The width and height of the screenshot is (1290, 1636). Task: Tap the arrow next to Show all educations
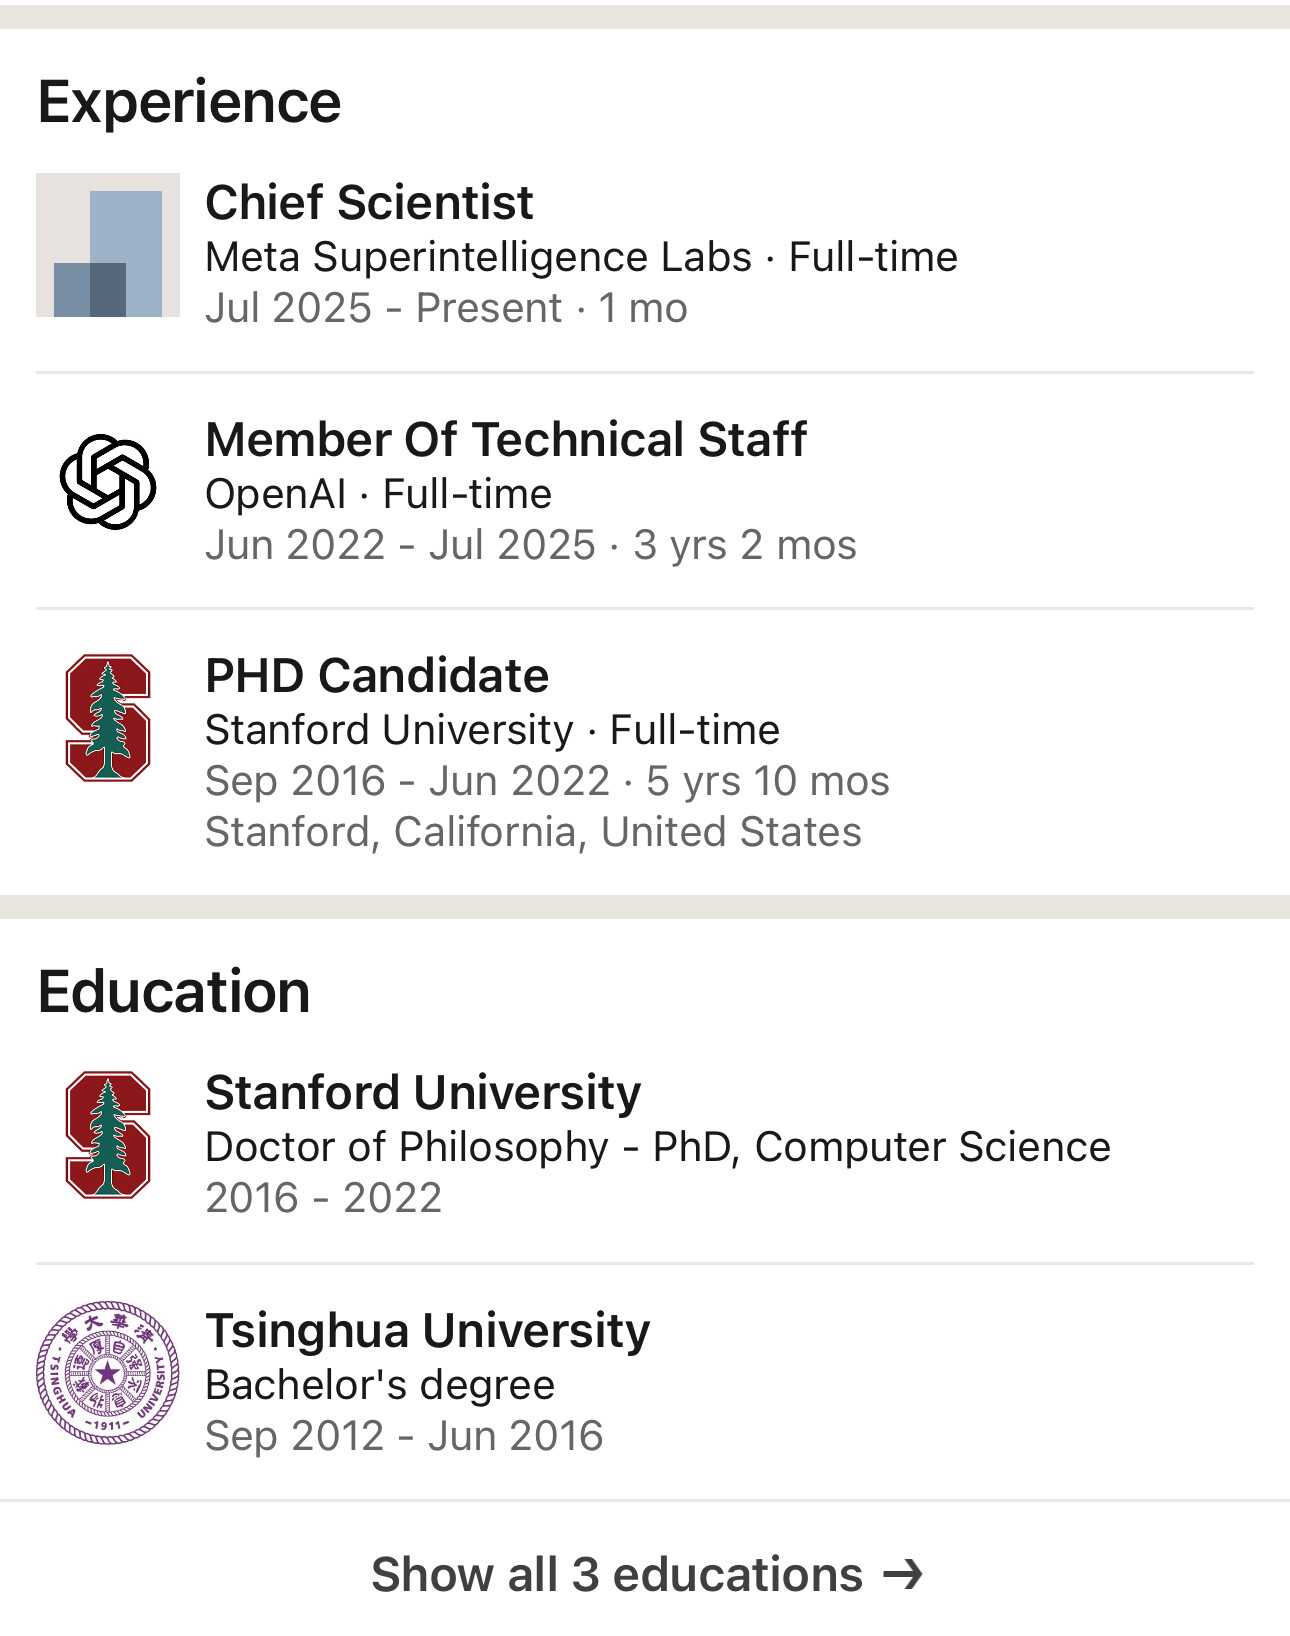[x=902, y=1575]
